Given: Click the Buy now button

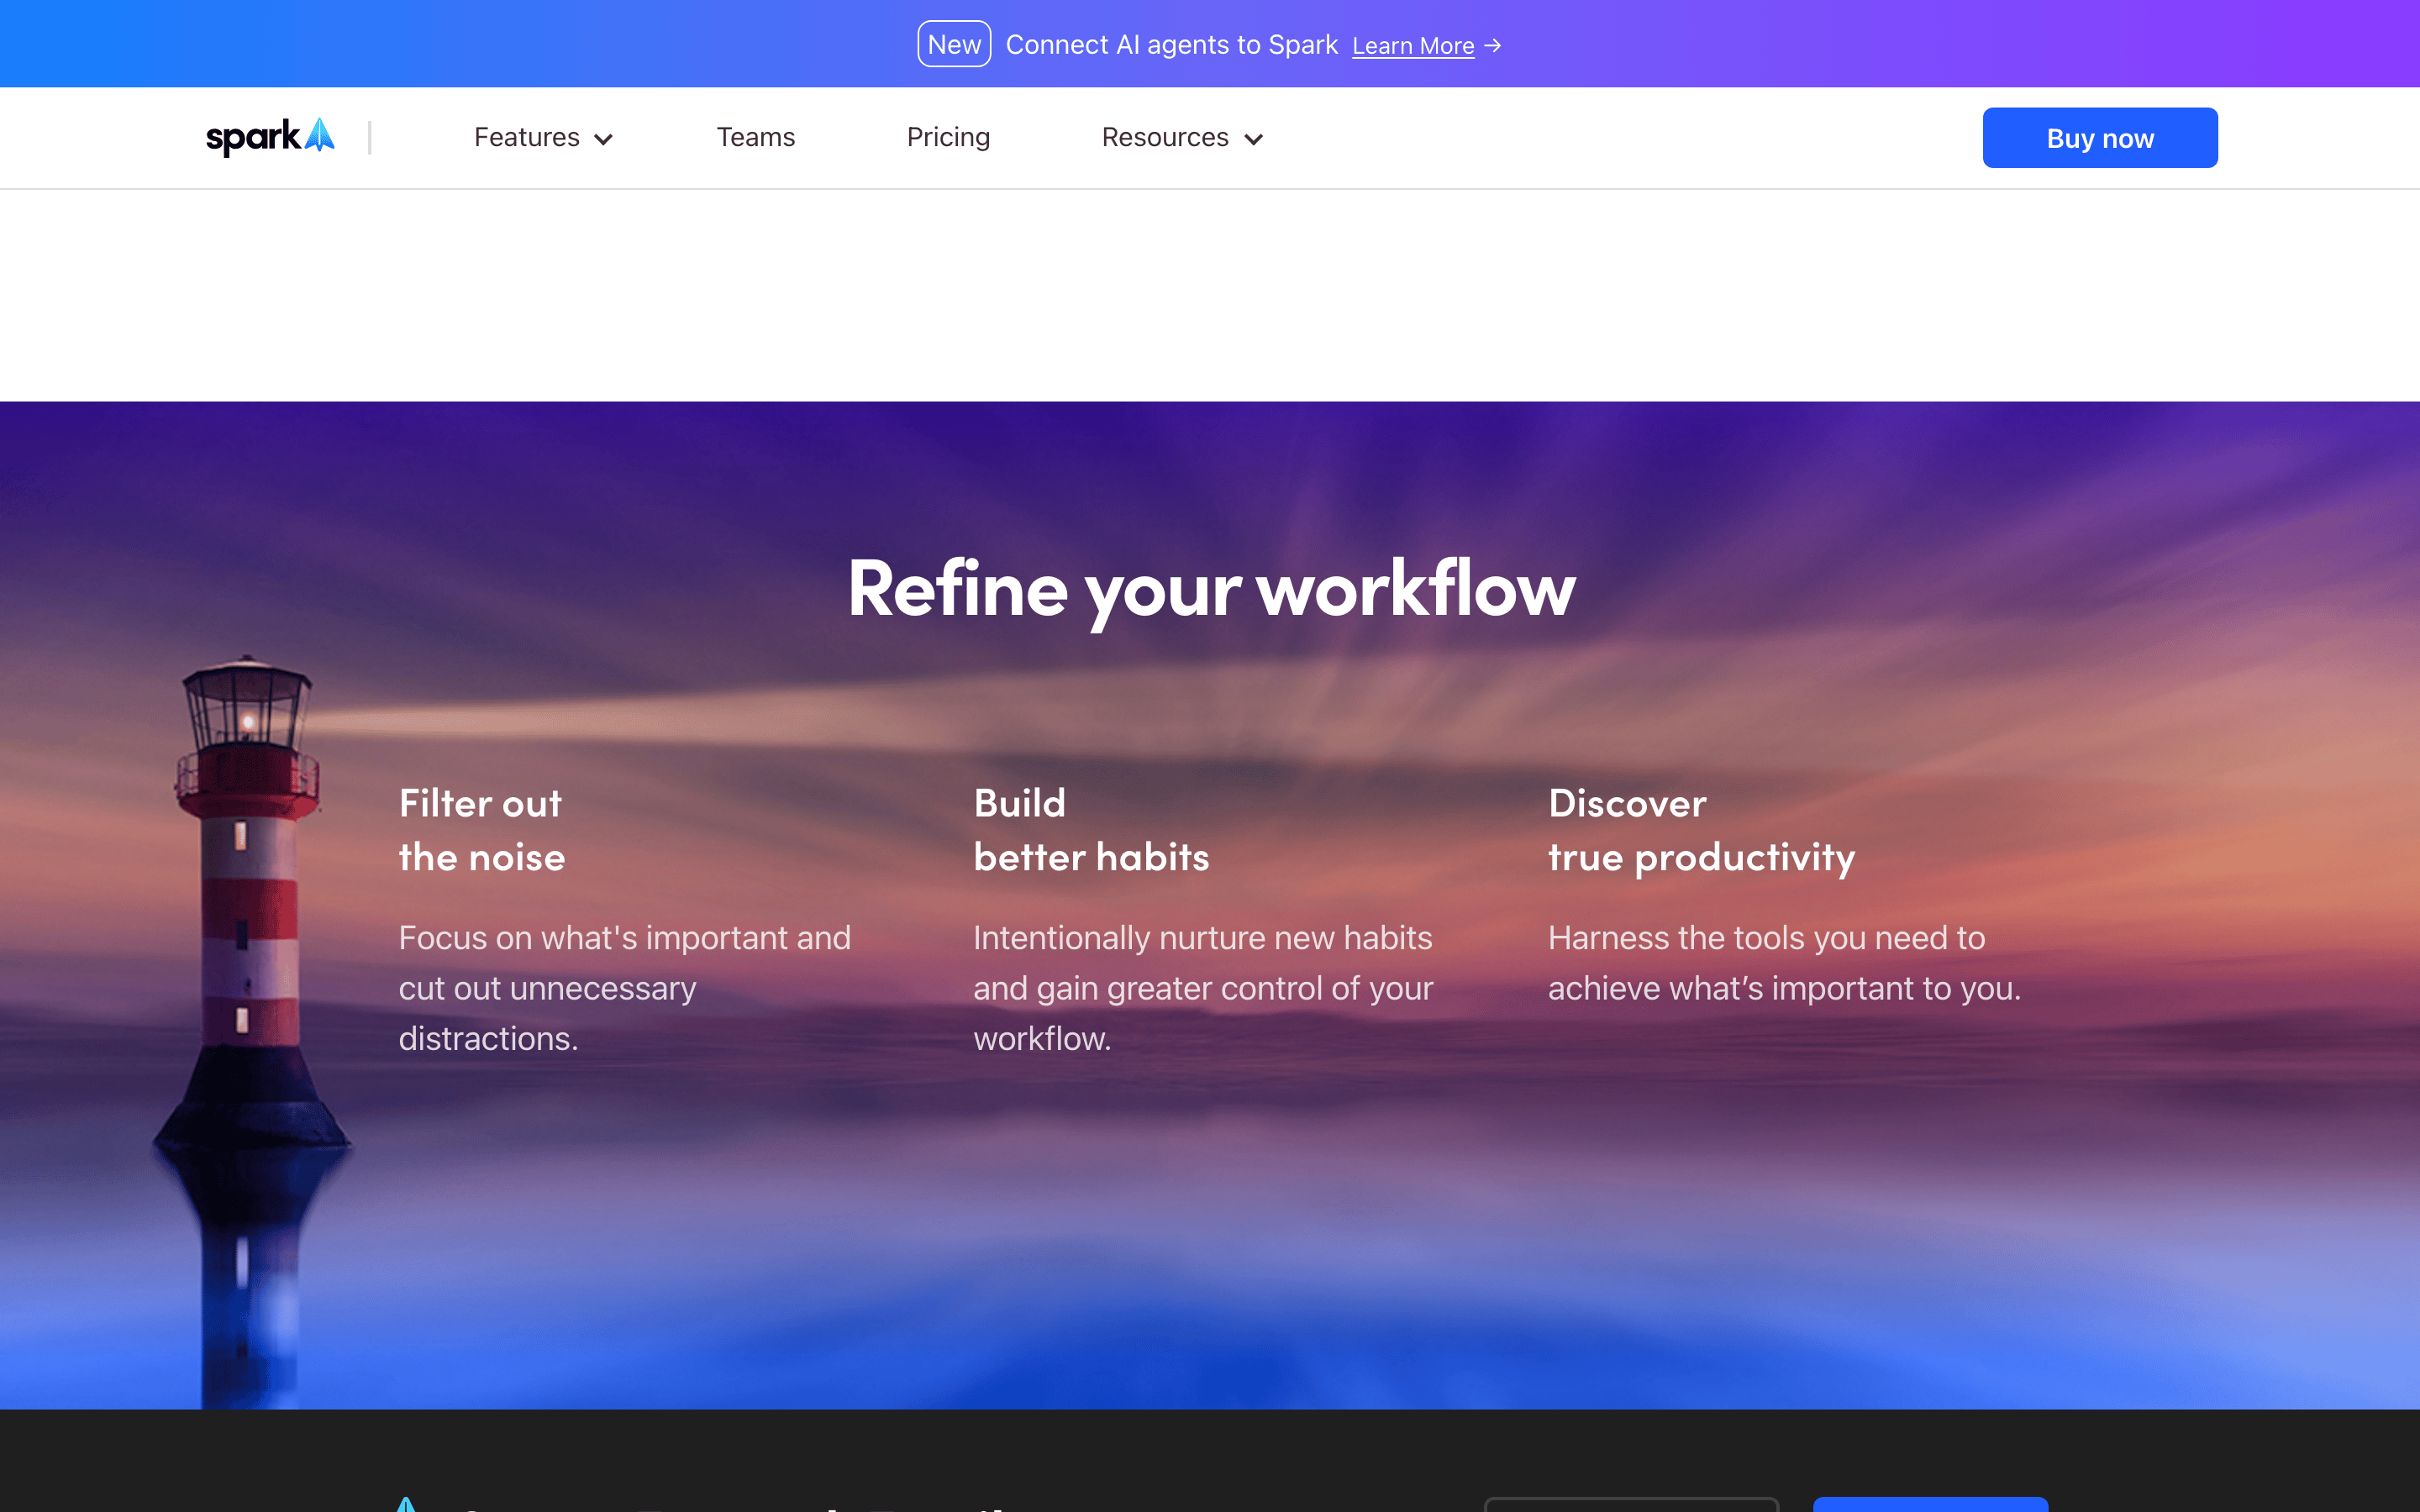Looking at the screenshot, I should click(x=2100, y=138).
